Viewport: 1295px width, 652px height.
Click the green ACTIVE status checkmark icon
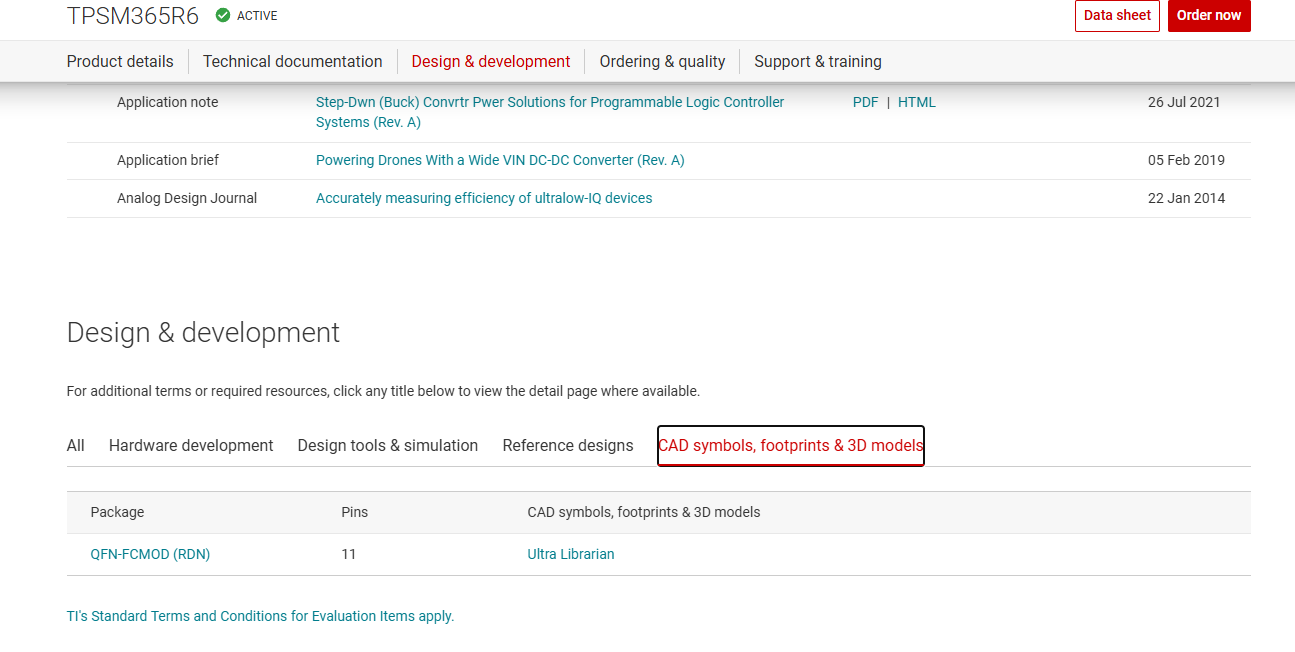(x=223, y=15)
